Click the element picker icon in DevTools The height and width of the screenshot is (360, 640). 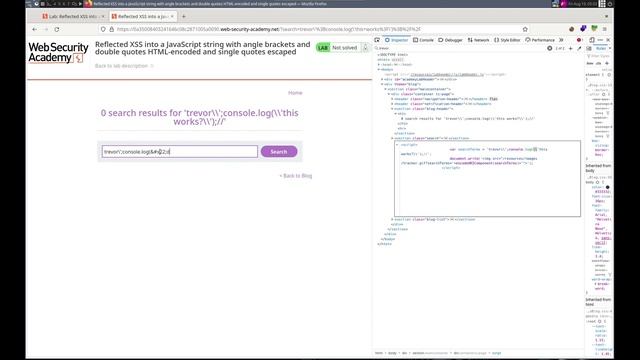pyautogui.click(x=377, y=40)
